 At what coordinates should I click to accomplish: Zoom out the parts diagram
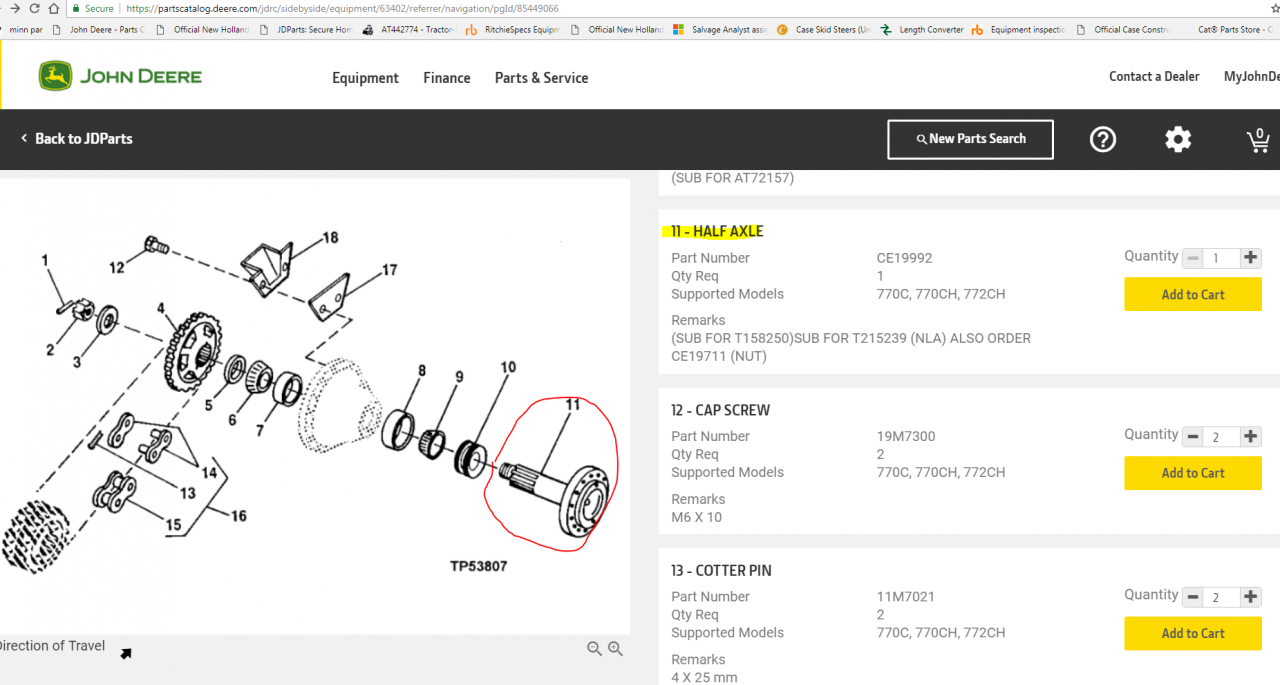[594, 649]
